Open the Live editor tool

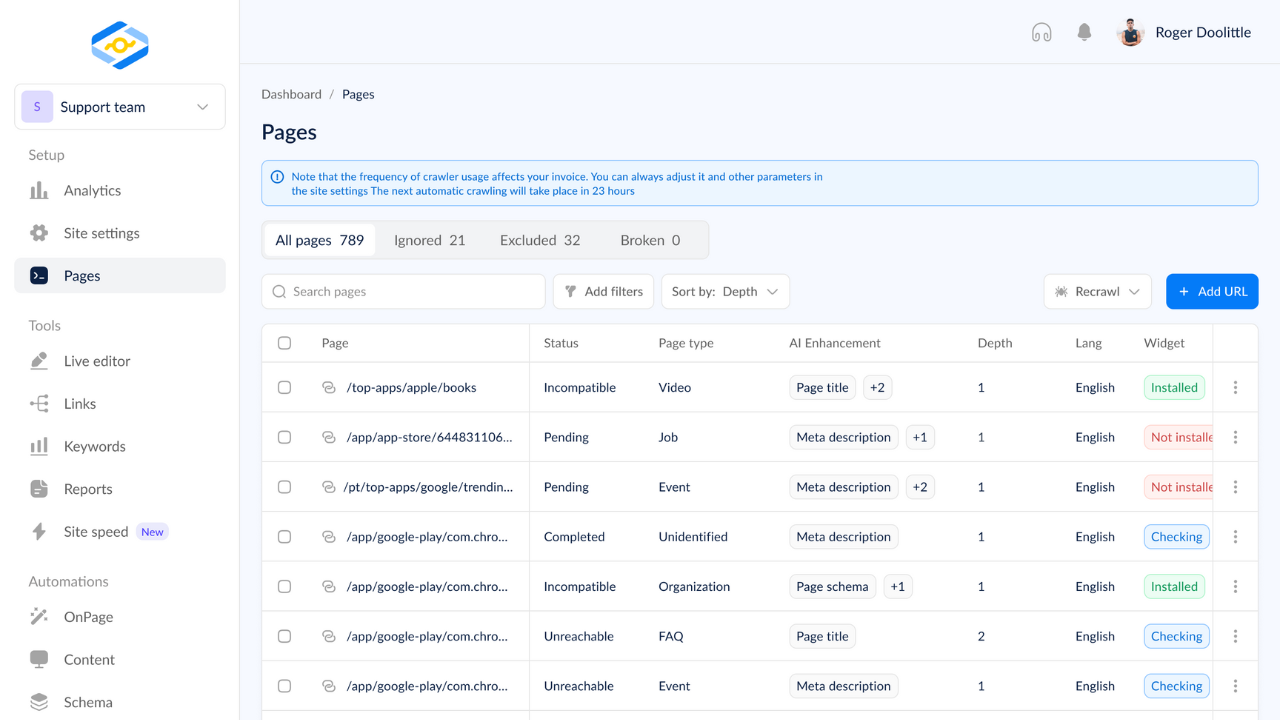[95, 361]
